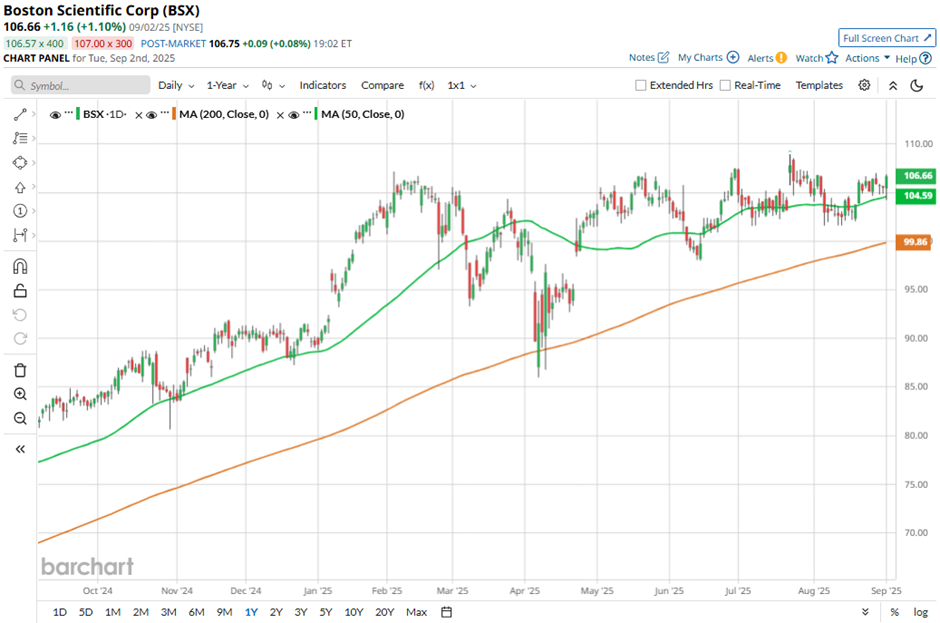Collapse the chart header panel
This screenshot has width=940, height=623.
pyautogui.click(x=893, y=86)
